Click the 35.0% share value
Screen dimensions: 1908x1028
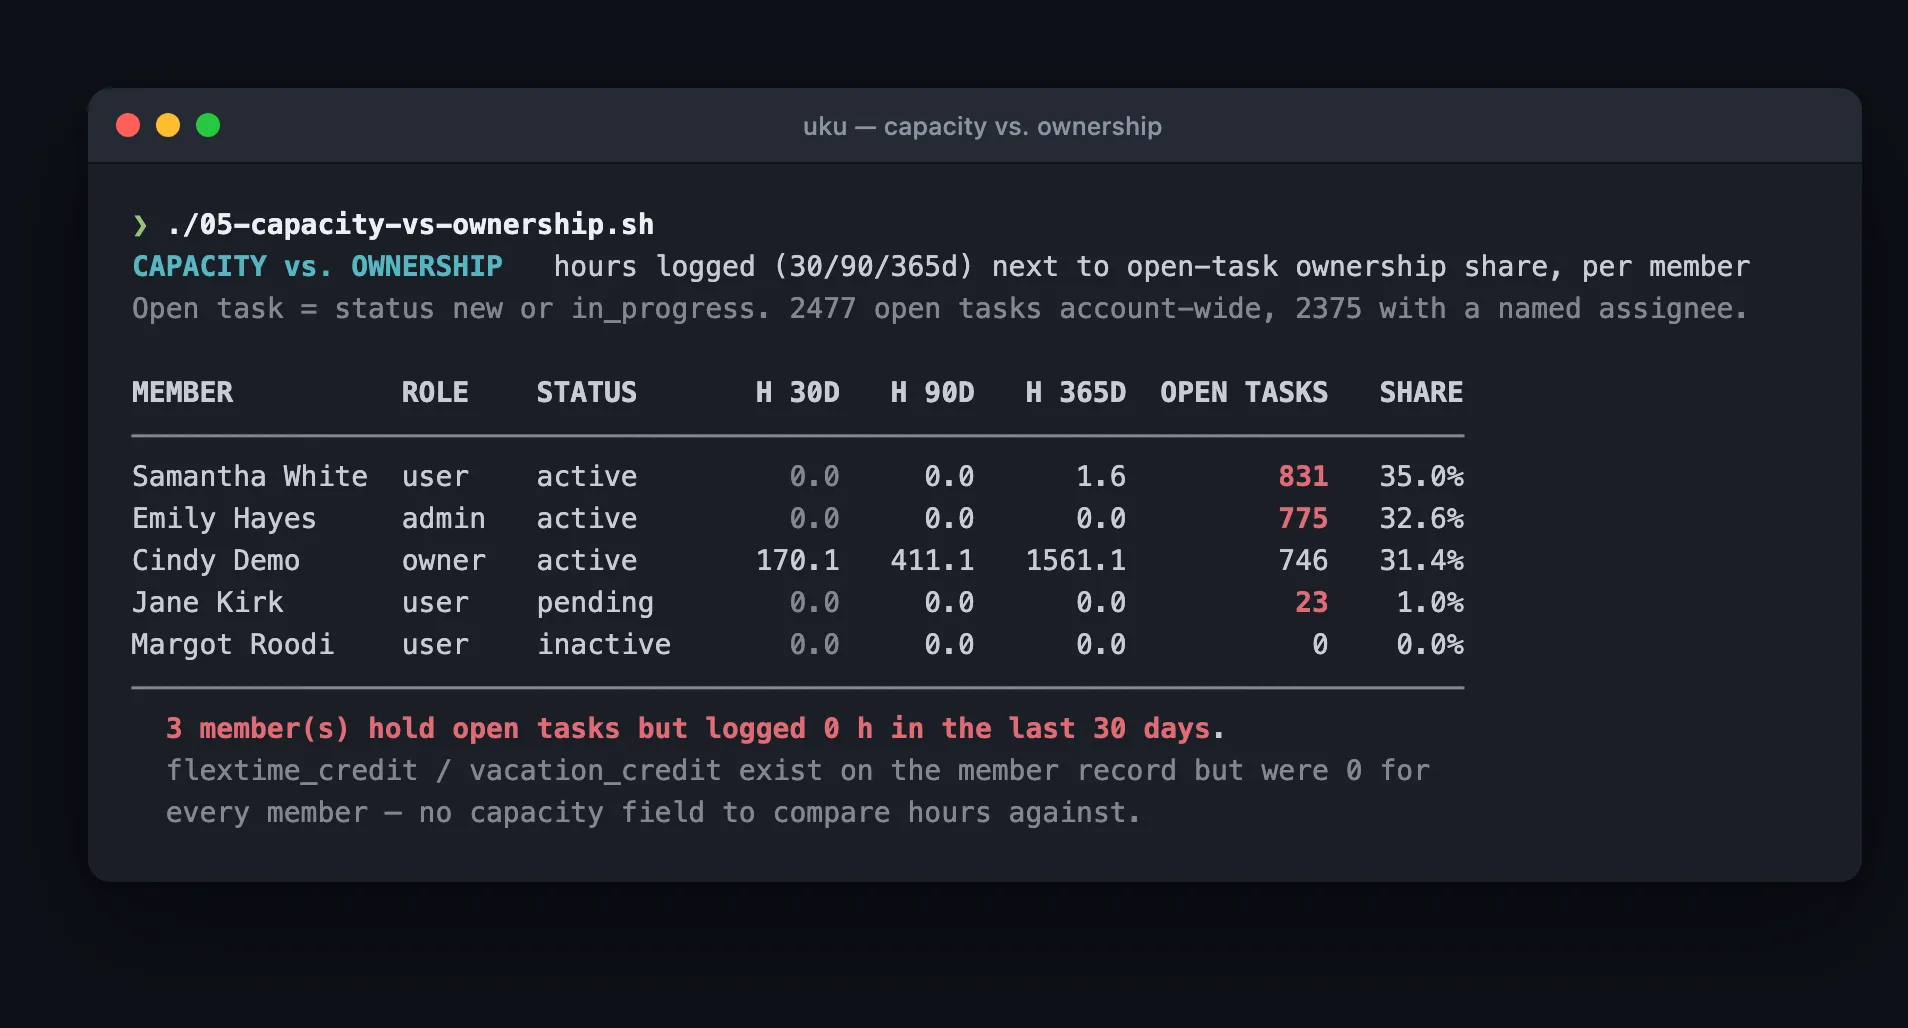[1421, 476]
